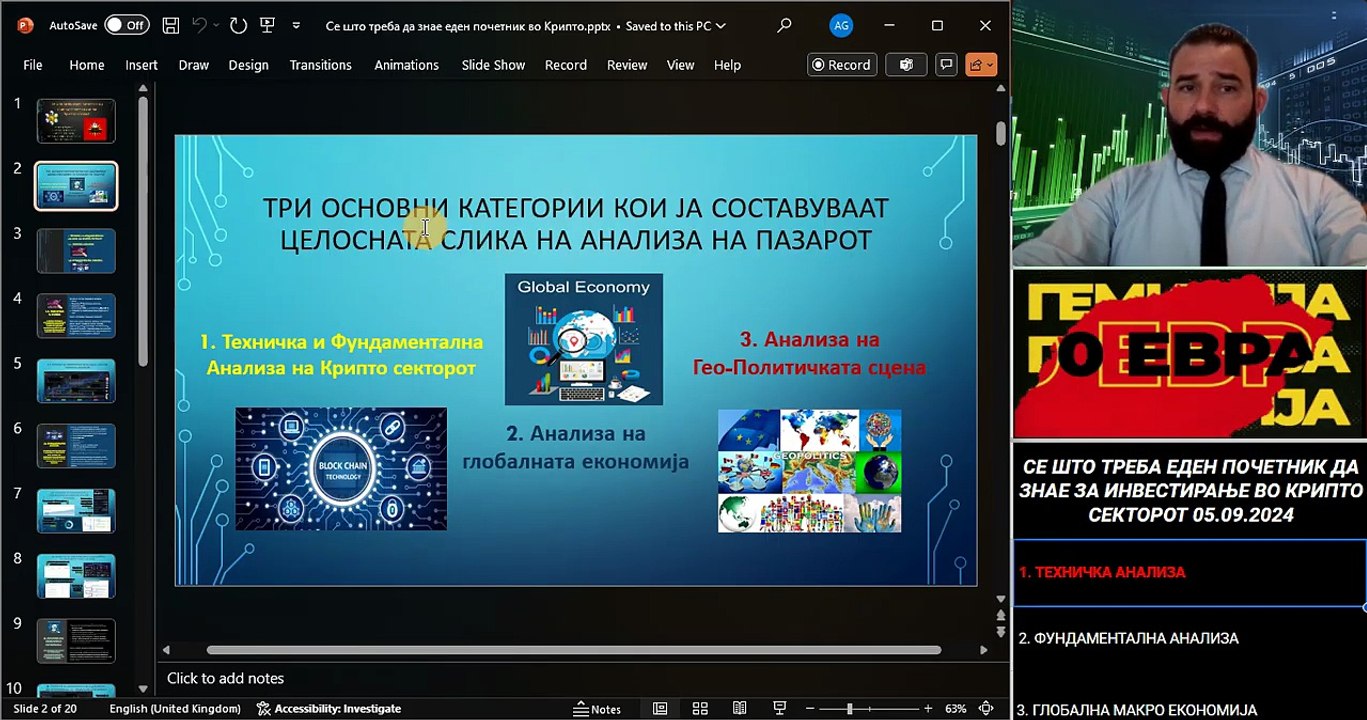Select slide 7 thumbnail
Viewport: 1367px width, 720px height.
pyautogui.click(x=76, y=511)
